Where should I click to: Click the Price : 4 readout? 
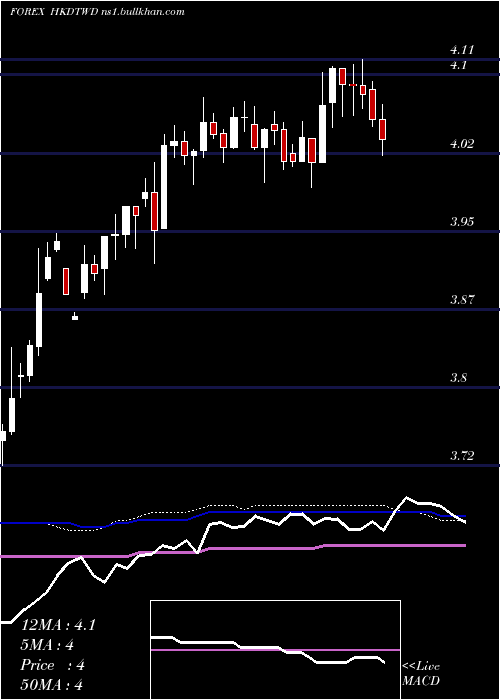click(x=53, y=665)
